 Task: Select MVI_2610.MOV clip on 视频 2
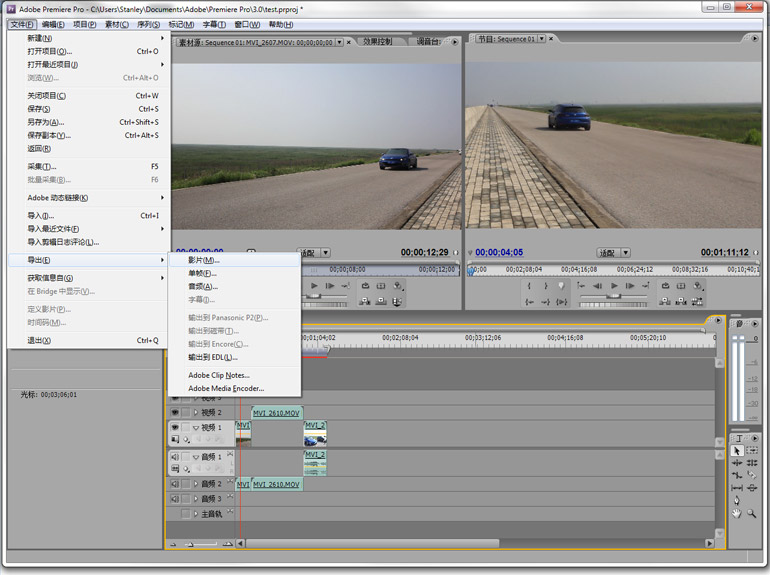(276, 413)
